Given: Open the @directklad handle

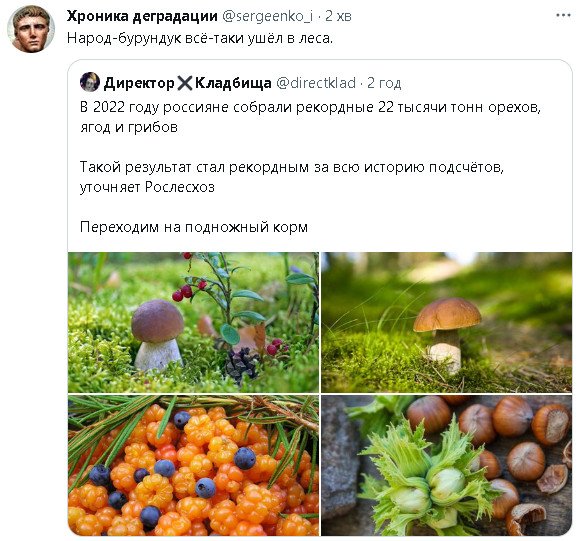Looking at the screenshot, I should pos(316,83).
